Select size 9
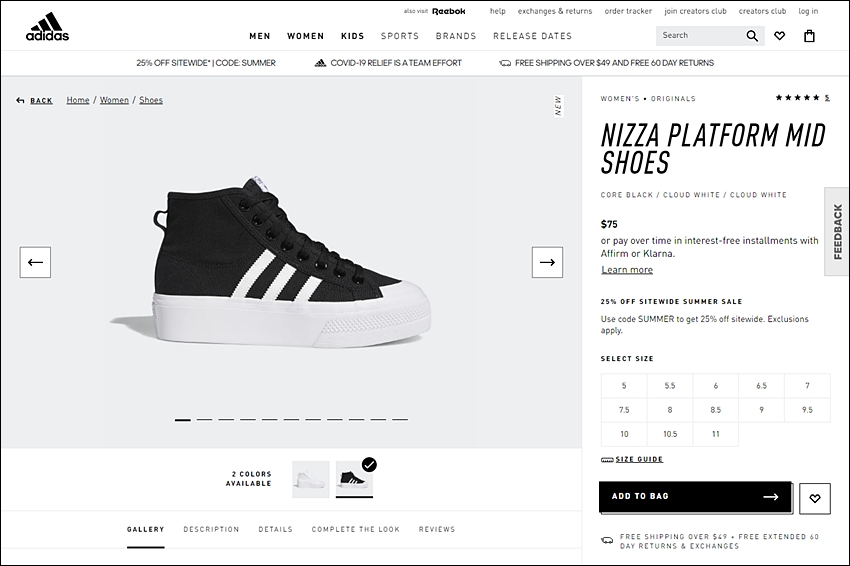 coord(761,410)
